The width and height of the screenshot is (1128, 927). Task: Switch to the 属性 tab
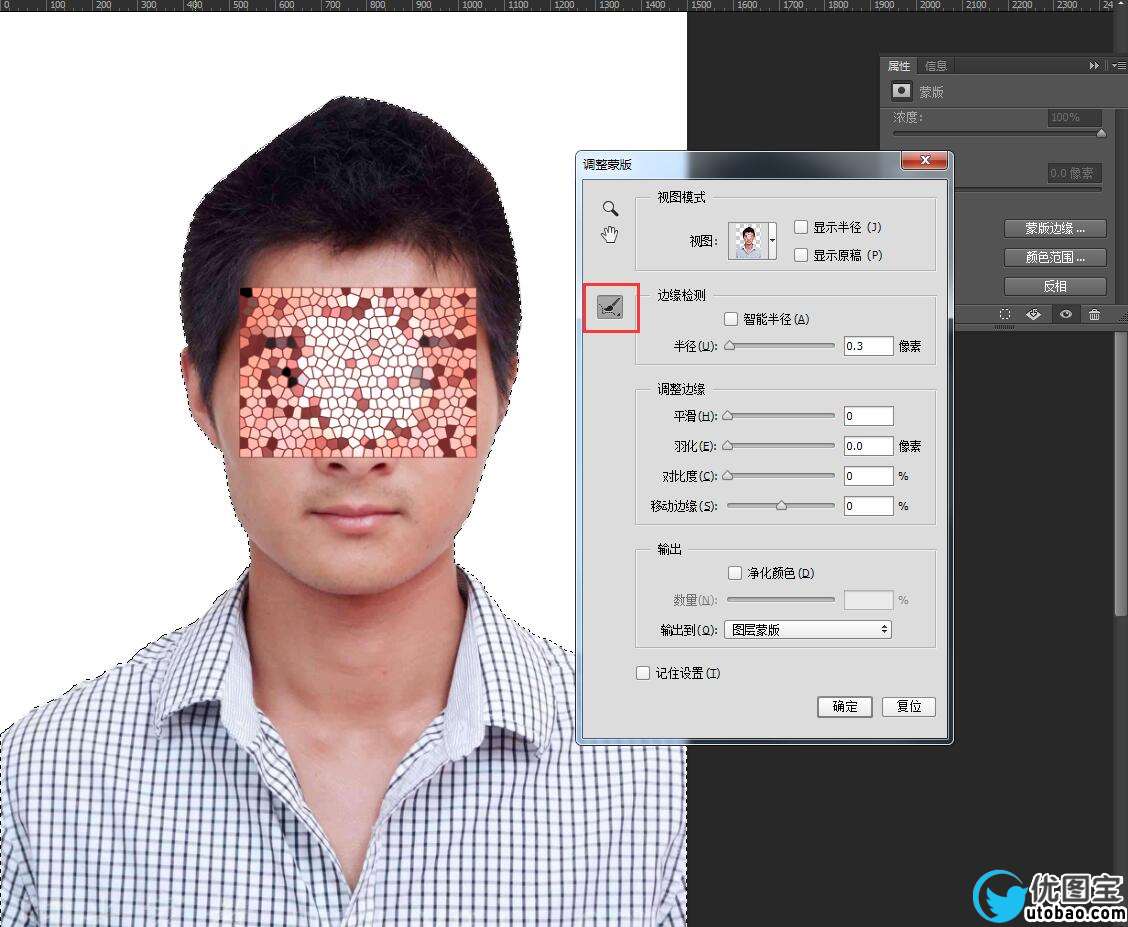pos(899,66)
